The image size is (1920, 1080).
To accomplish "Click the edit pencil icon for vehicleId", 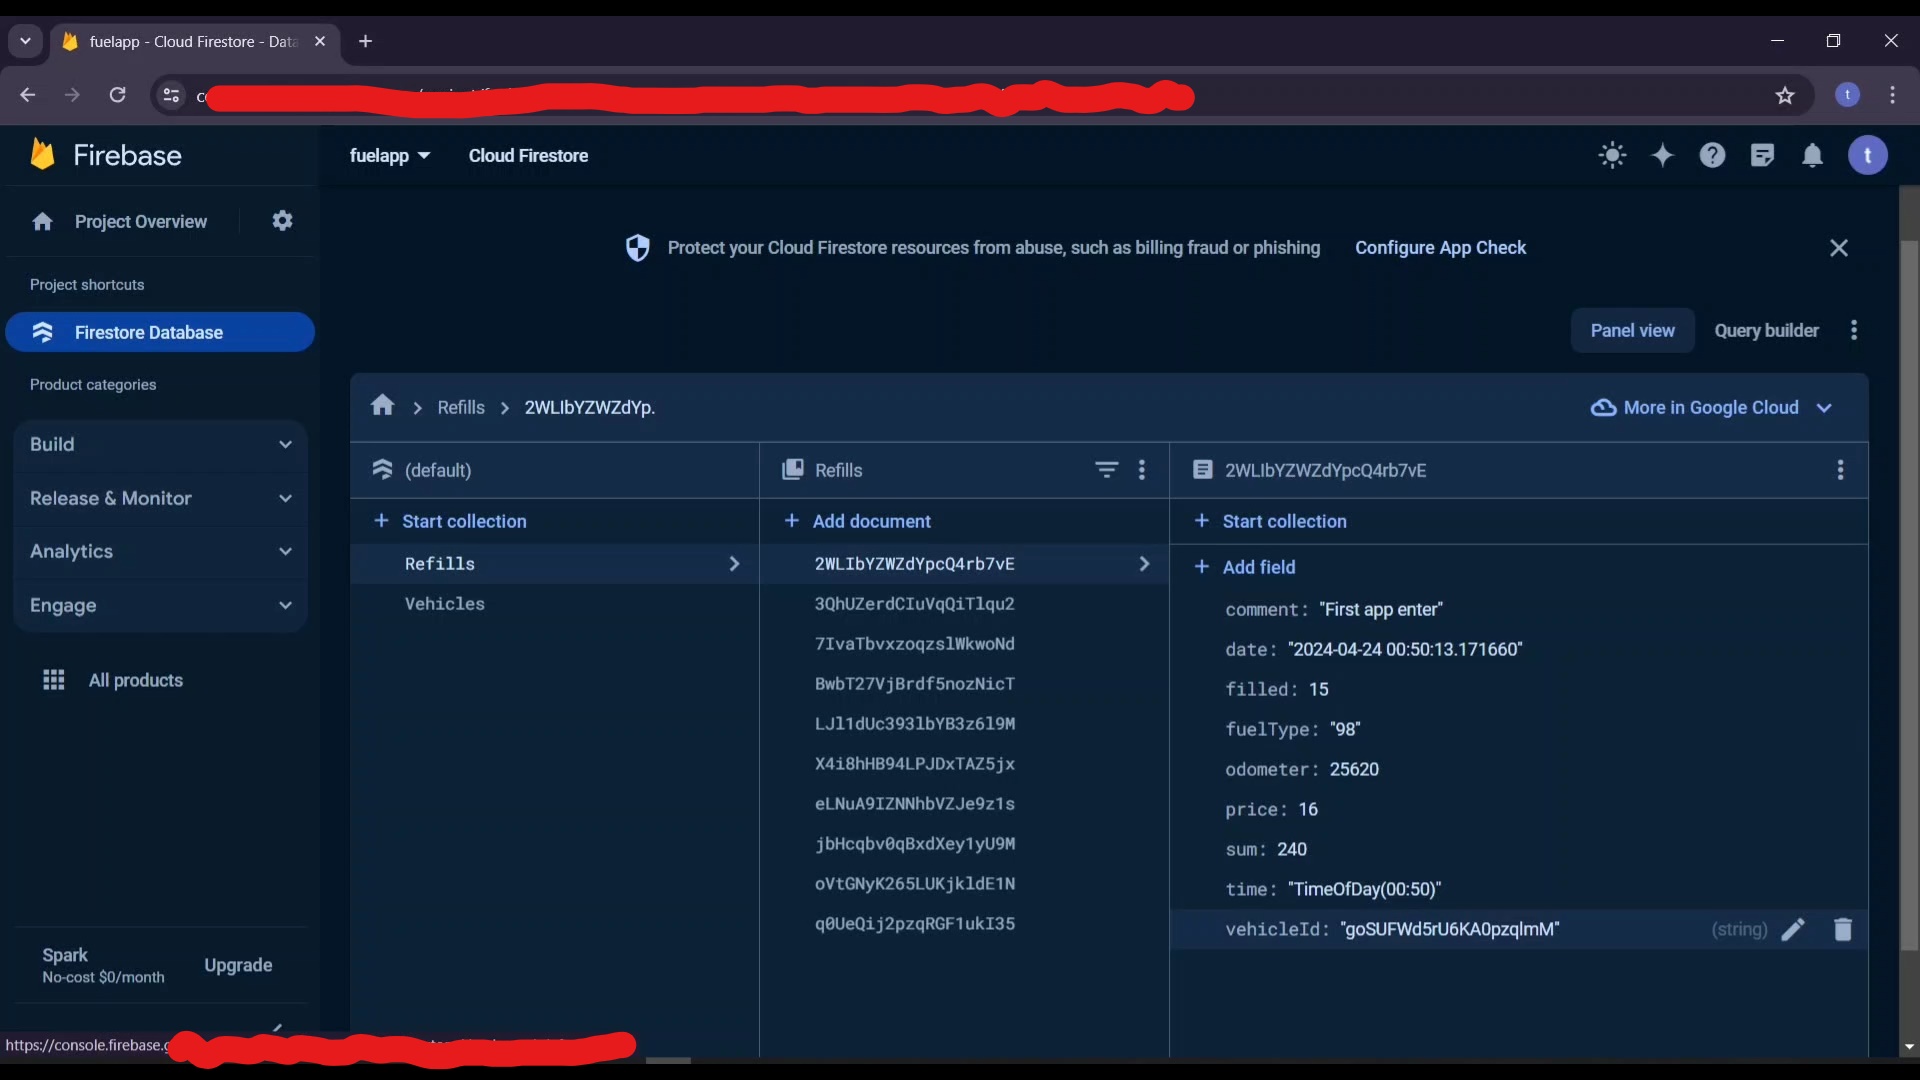I will point(1793,929).
